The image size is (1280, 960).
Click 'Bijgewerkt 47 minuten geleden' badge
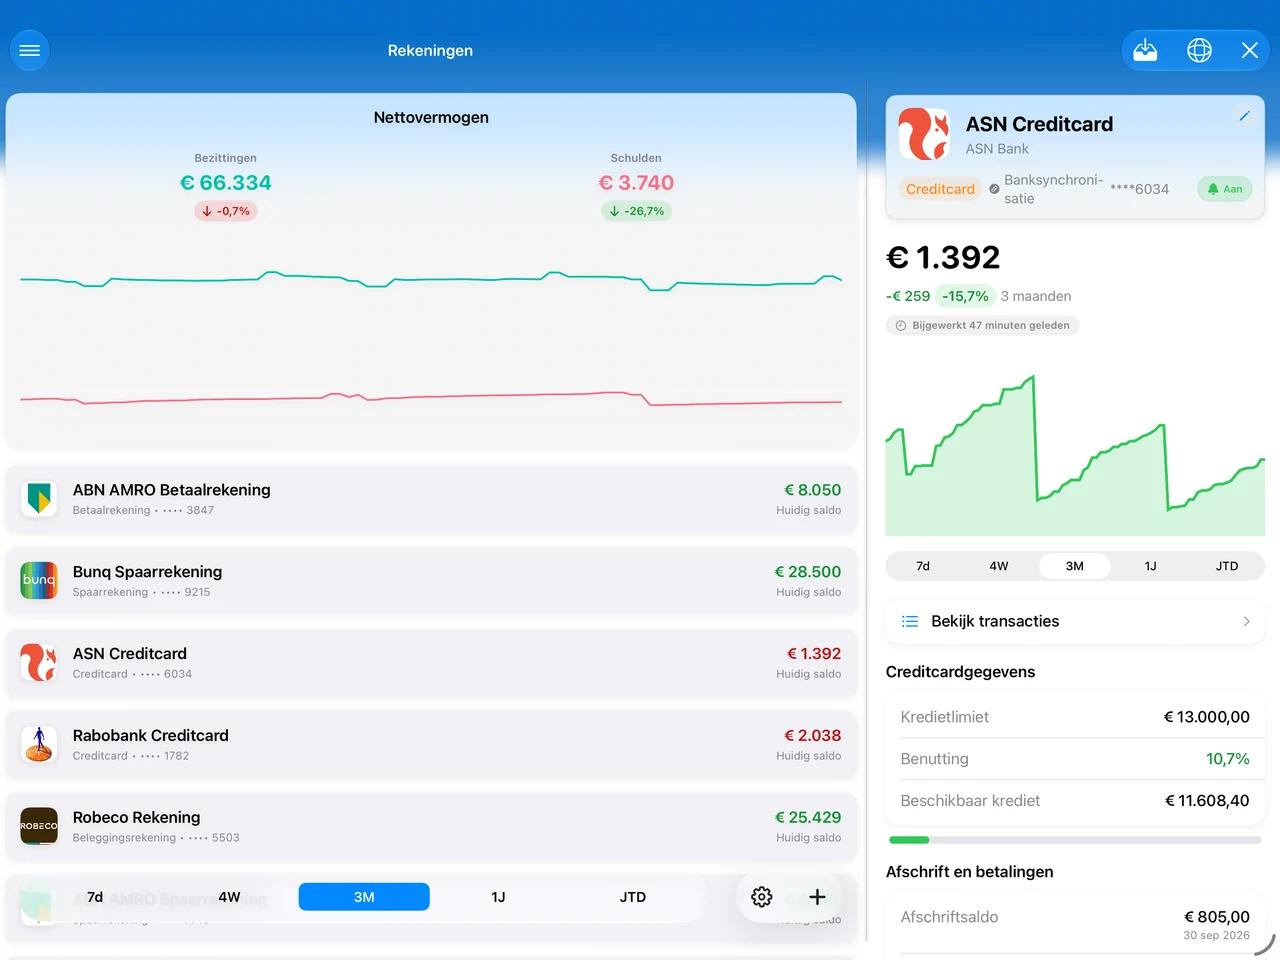(x=982, y=325)
